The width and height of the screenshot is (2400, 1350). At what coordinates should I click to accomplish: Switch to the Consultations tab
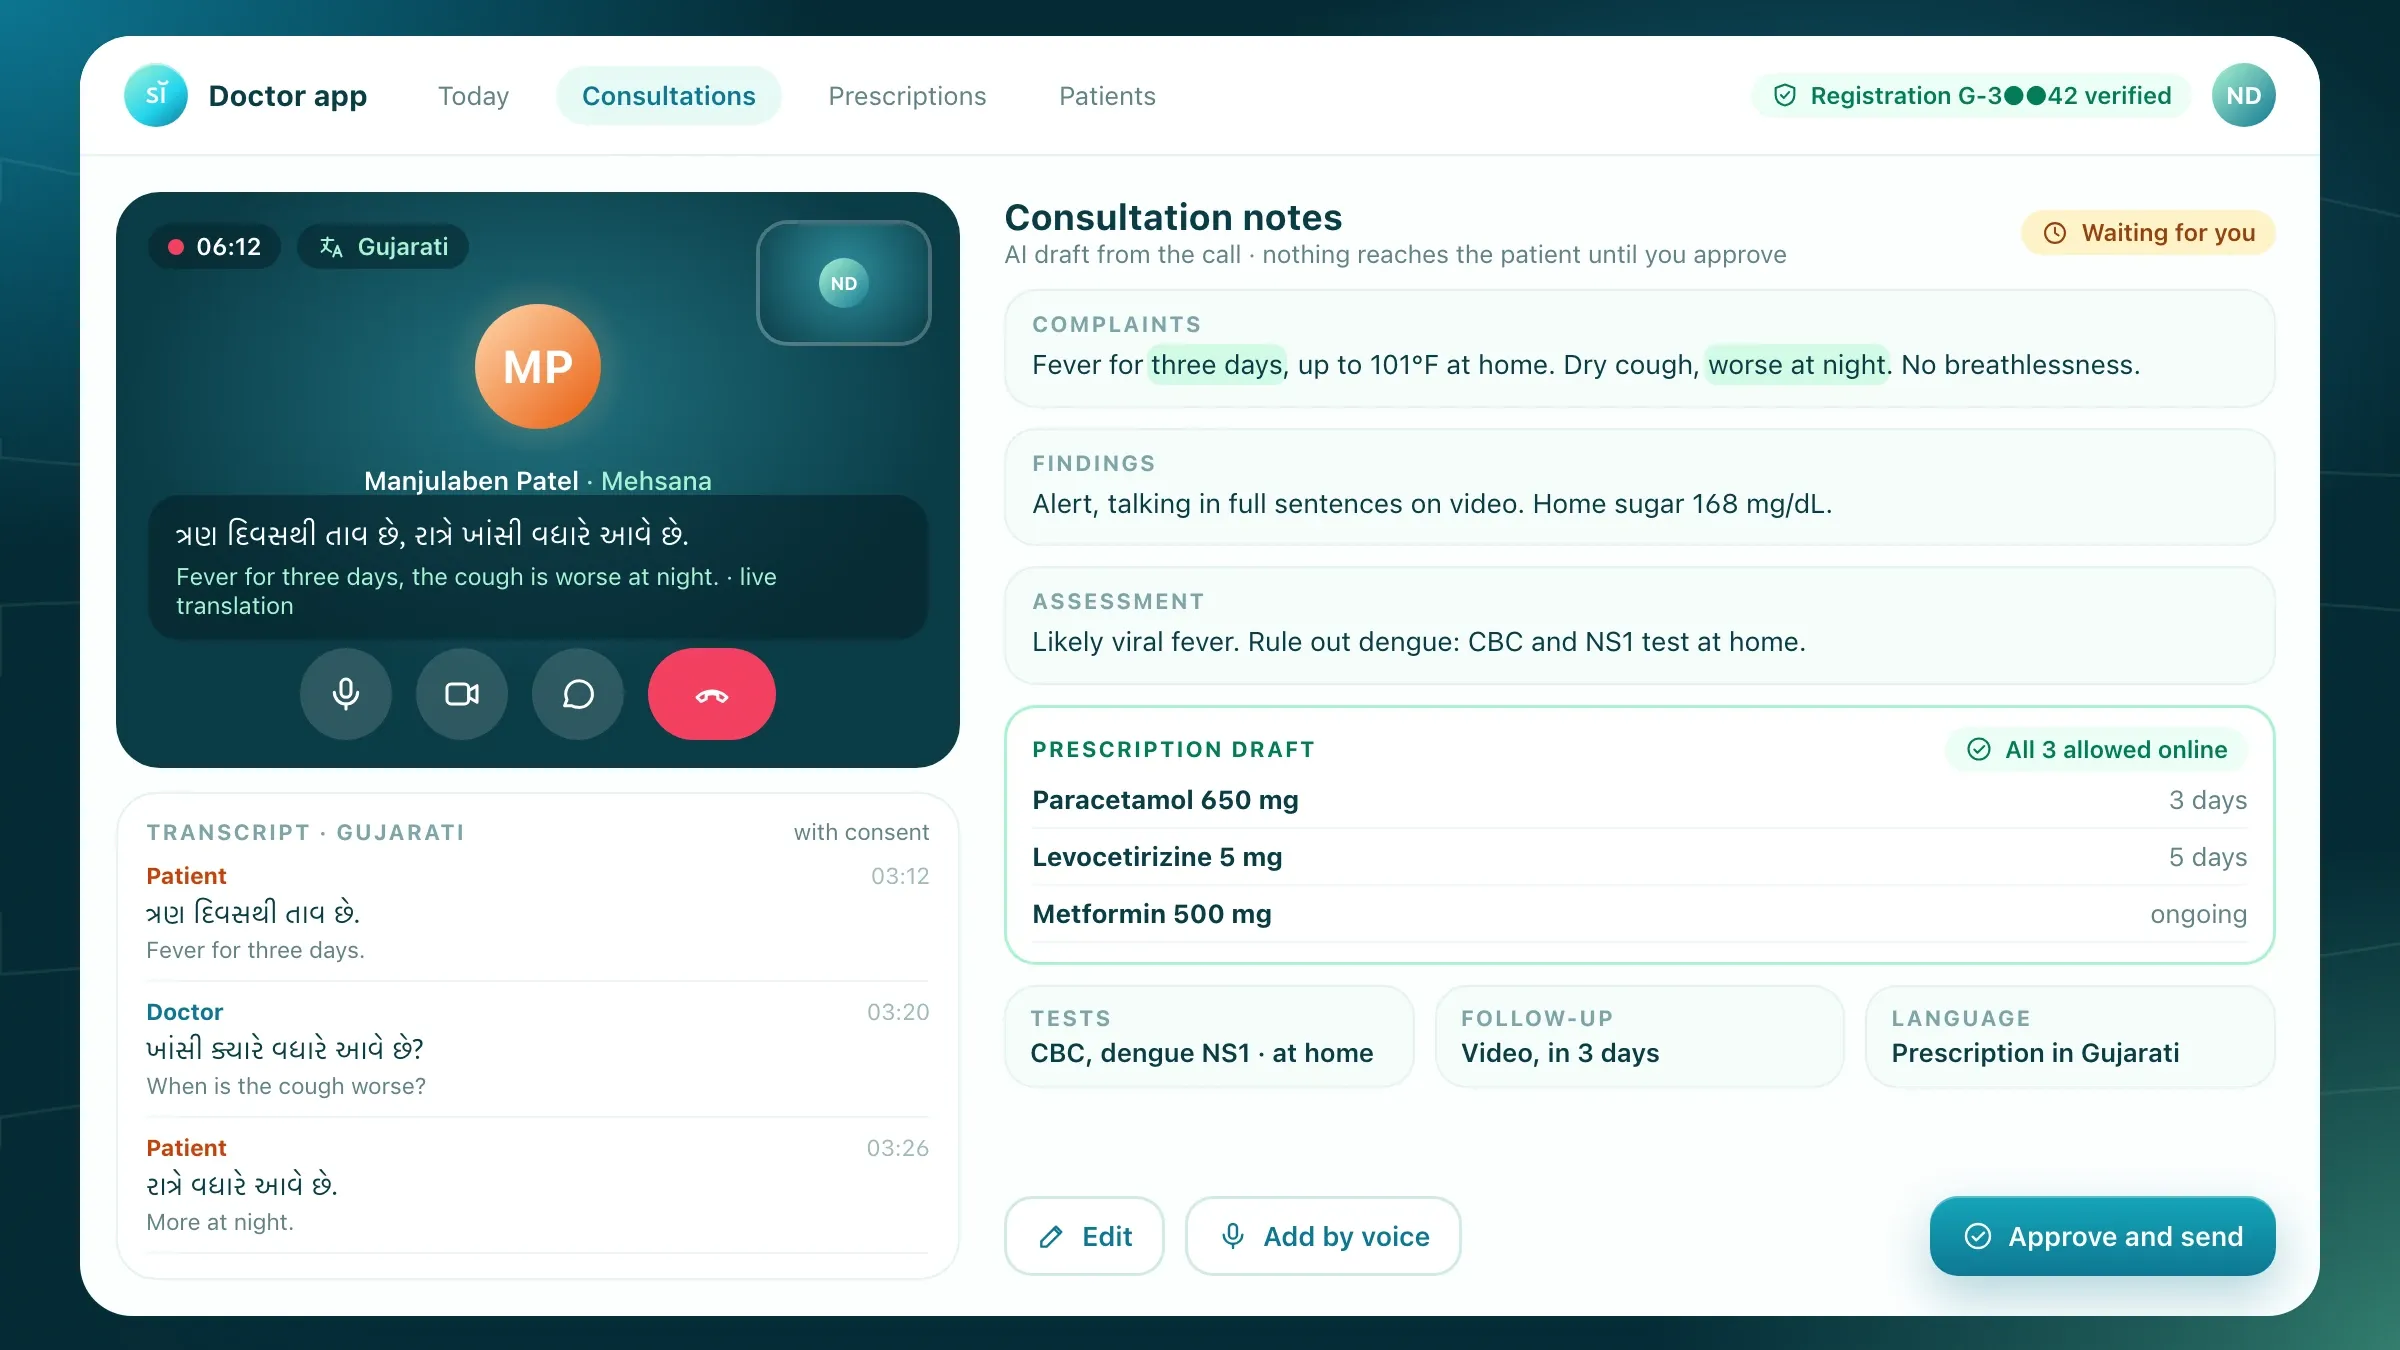(669, 96)
